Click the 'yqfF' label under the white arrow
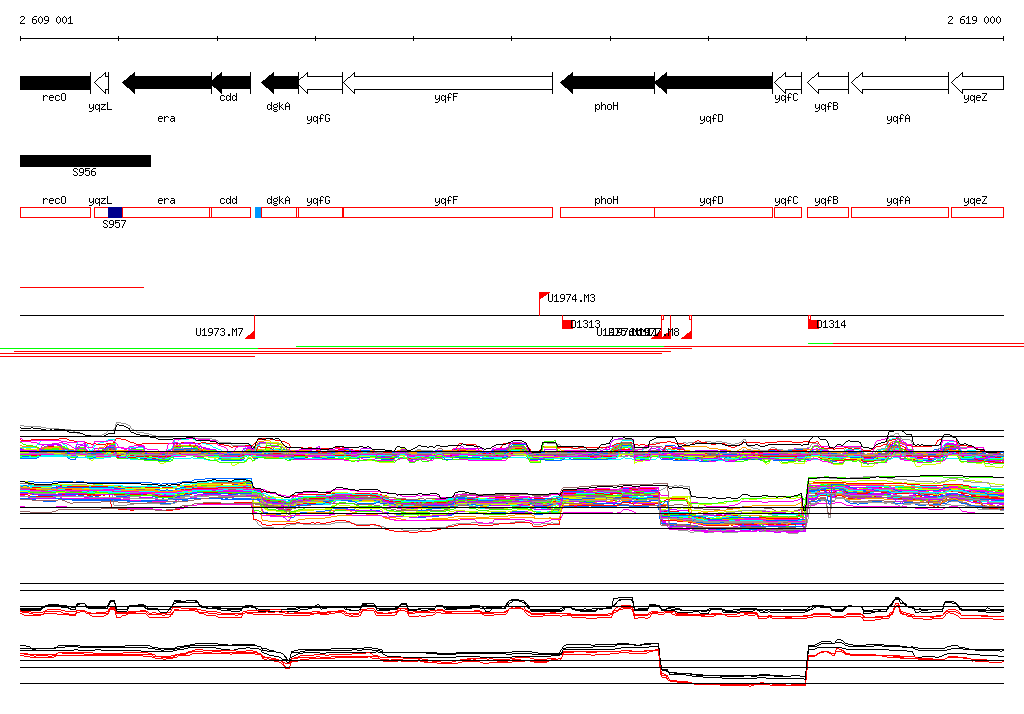The width and height of the screenshot is (1024, 714). pos(446,97)
